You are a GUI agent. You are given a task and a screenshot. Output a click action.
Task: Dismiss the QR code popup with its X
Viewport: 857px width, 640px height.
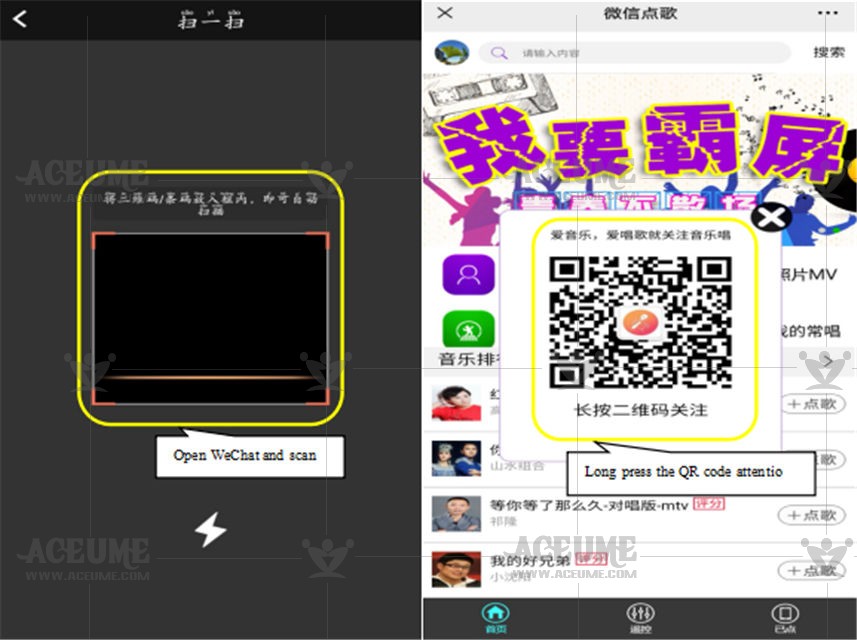click(x=771, y=217)
